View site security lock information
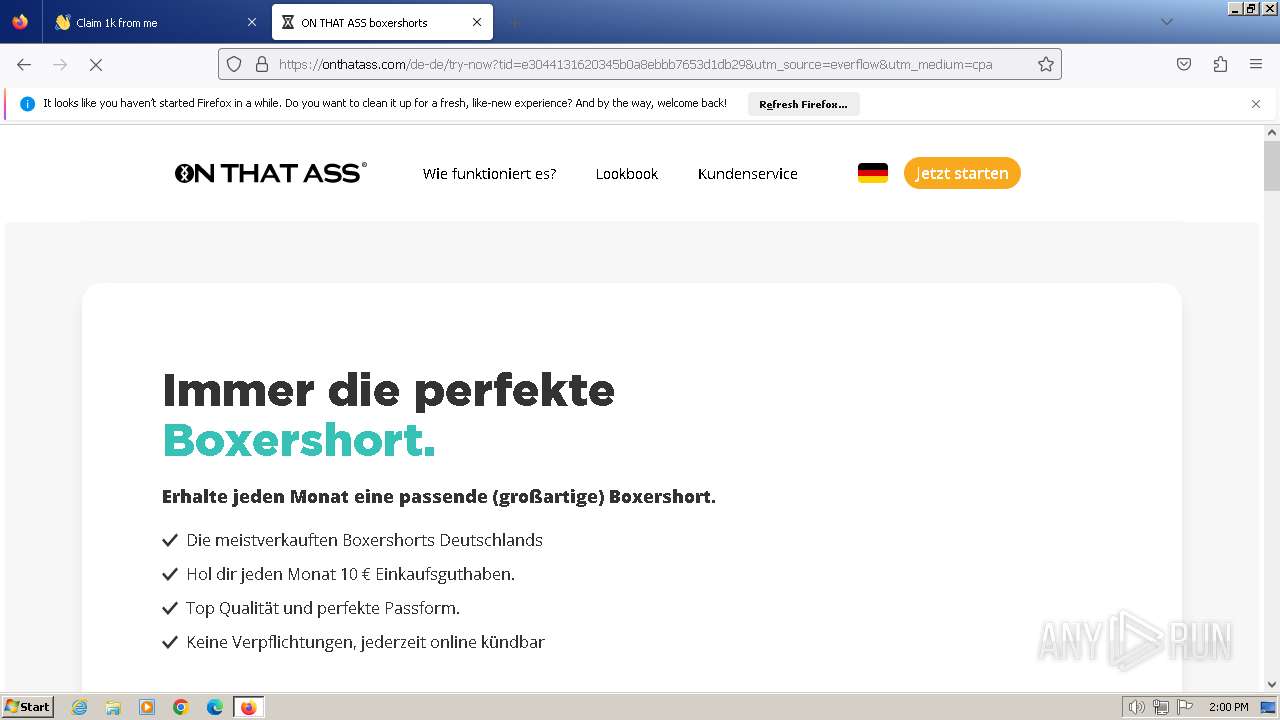Viewport: 1280px width, 720px height. (x=262, y=64)
